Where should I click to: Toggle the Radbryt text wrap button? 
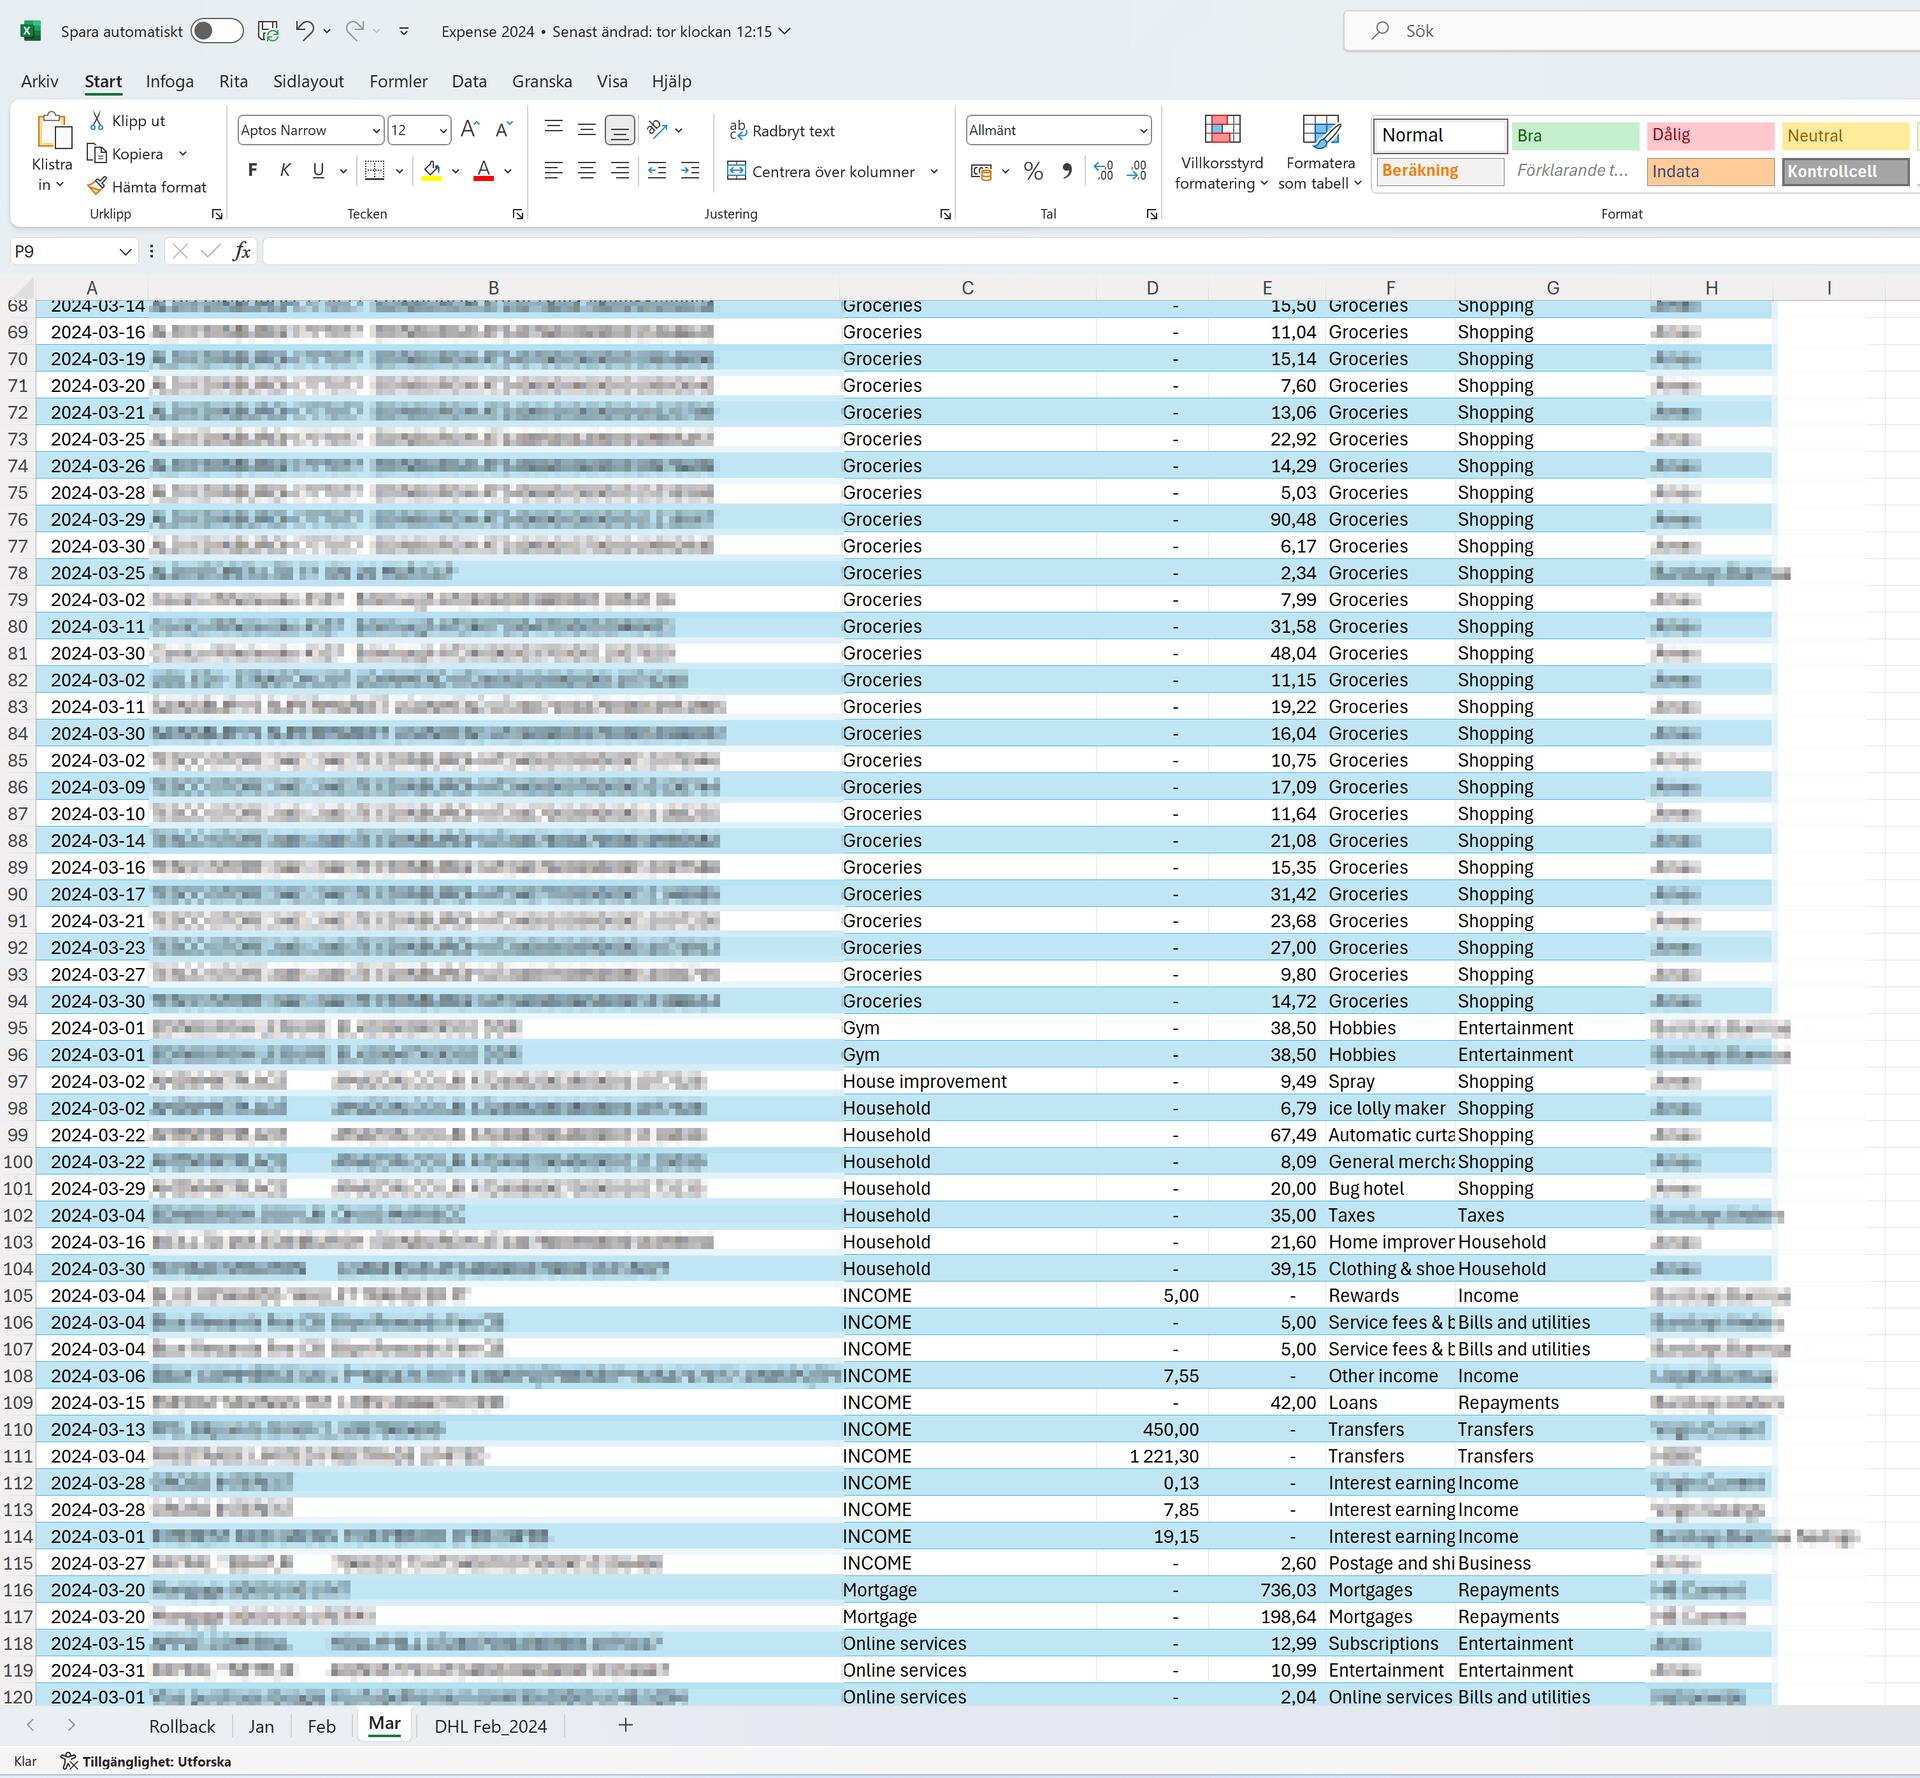[782, 131]
